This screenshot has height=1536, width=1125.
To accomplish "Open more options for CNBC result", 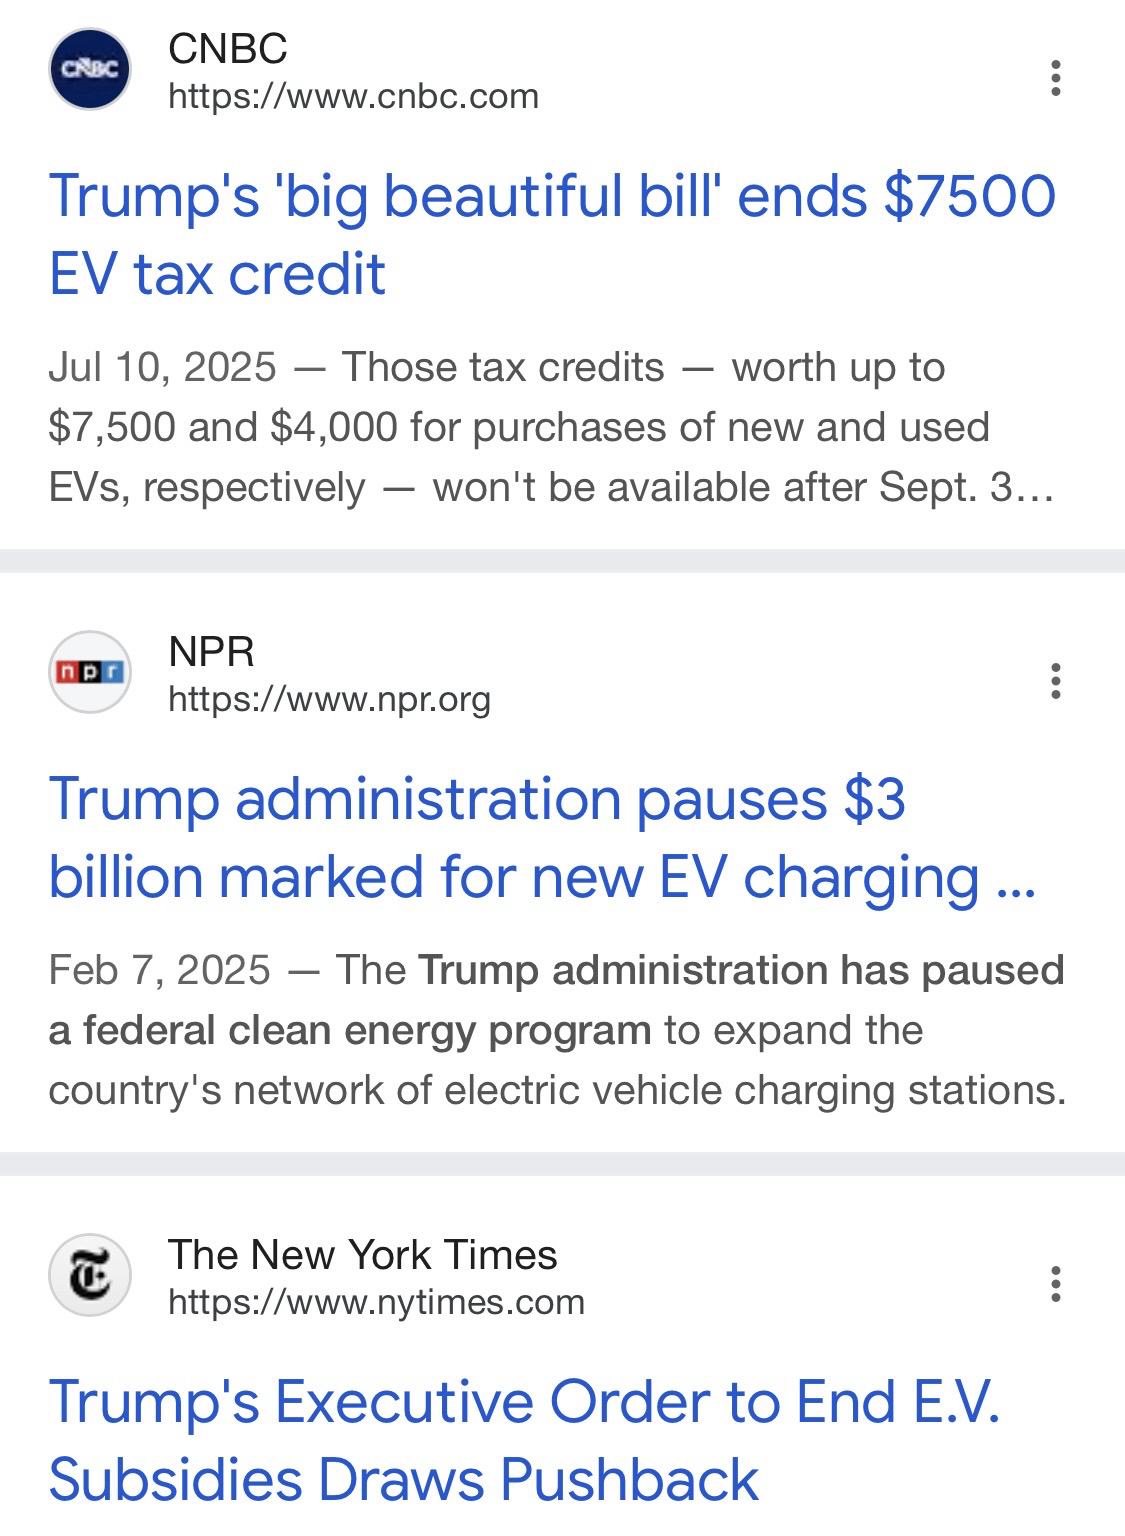I will point(1055,78).
